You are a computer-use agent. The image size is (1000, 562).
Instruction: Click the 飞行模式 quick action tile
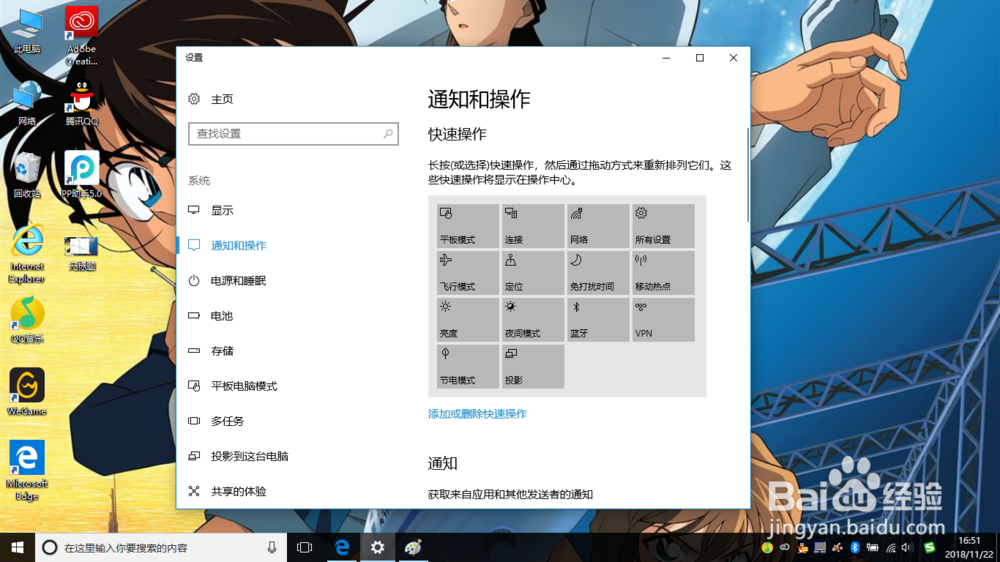coord(467,272)
